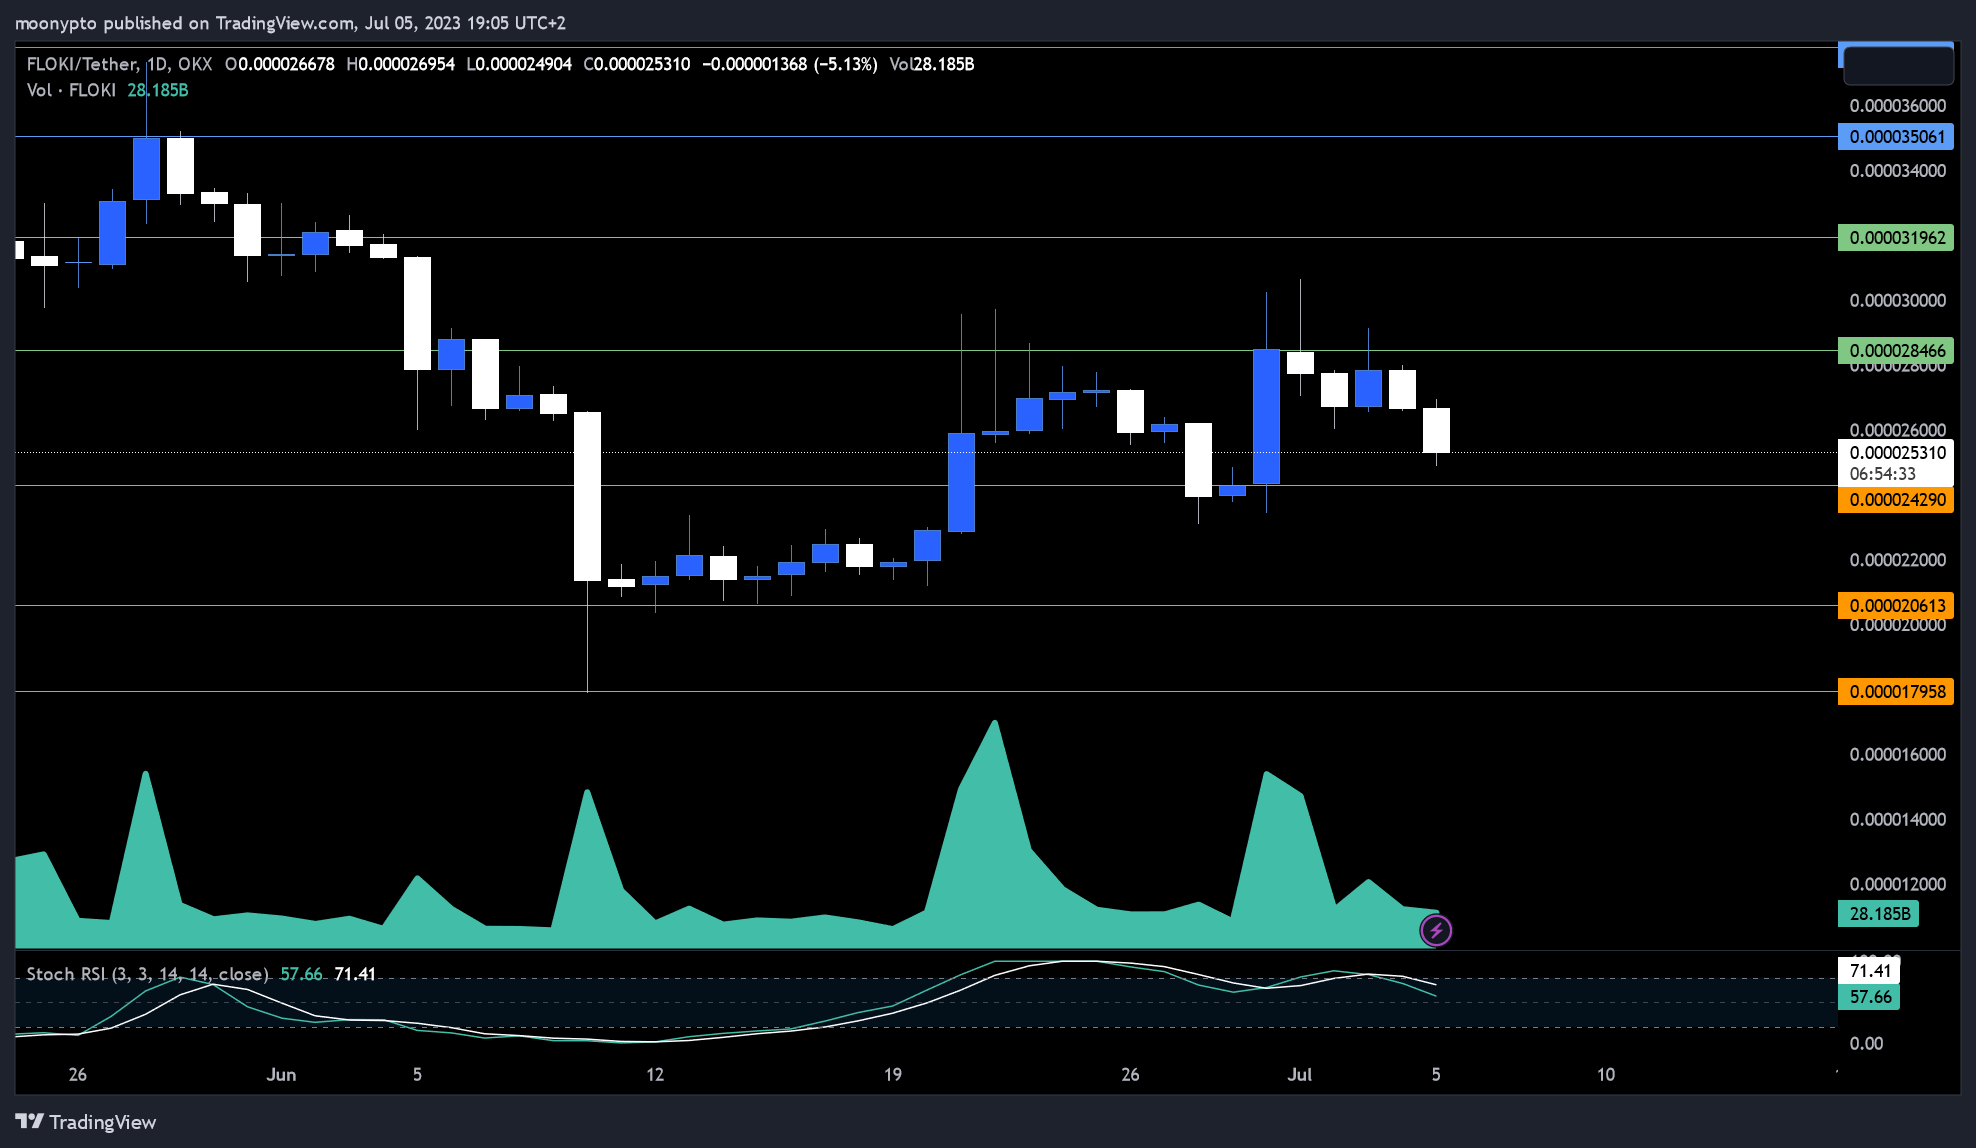Click the dark box at top of price axis

(x=1897, y=66)
